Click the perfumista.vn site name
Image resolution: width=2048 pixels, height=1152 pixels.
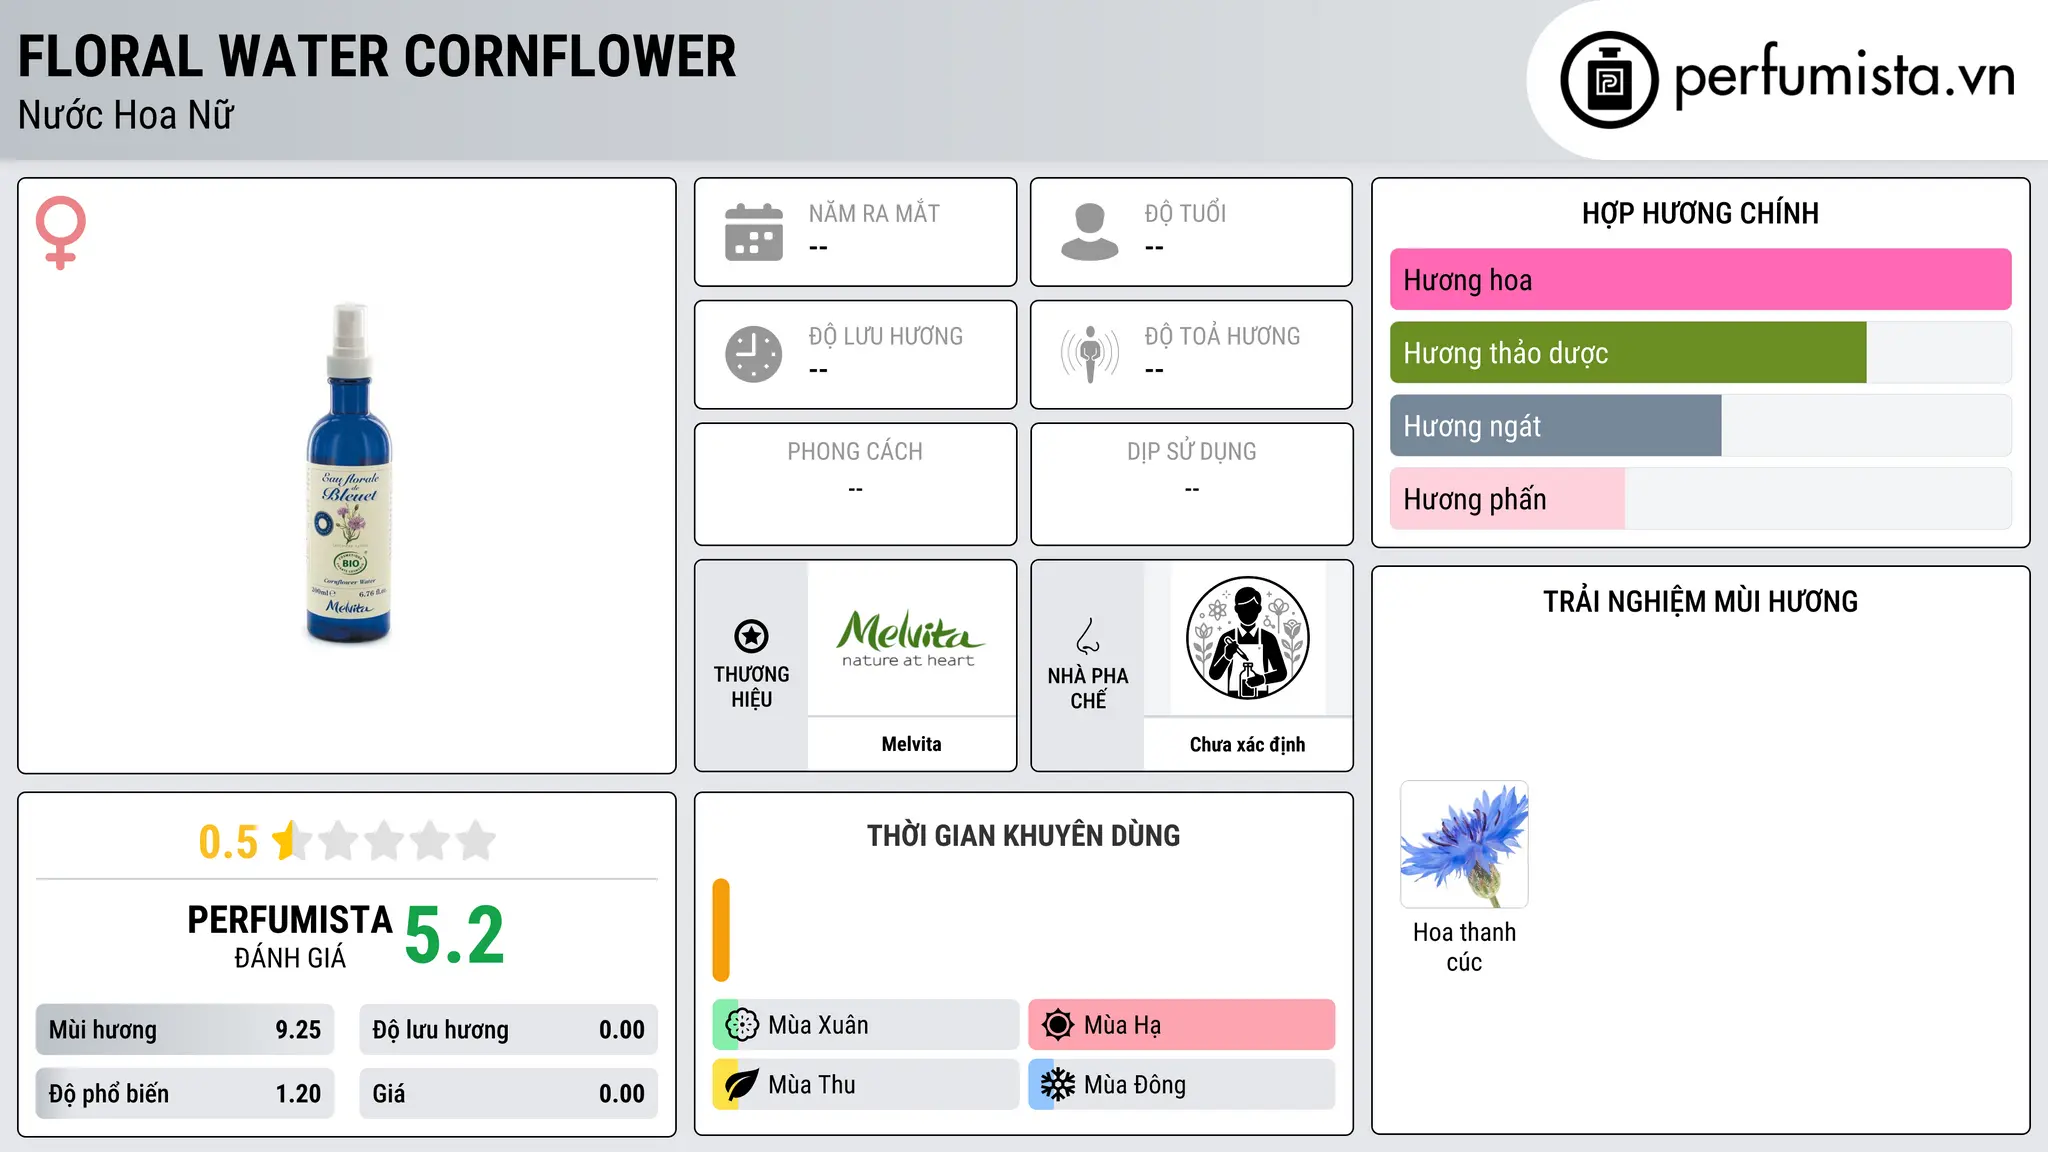pyautogui.click(x=1844, y=76)
